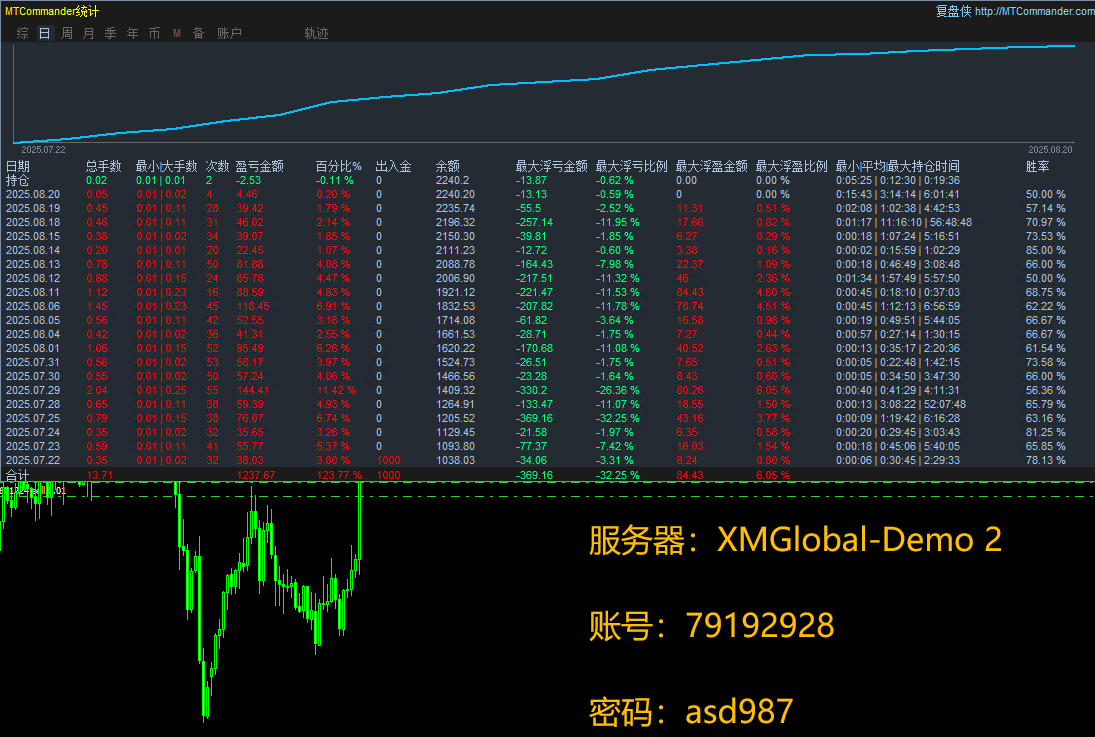Image resolution: width=1095 pixels, height=737 pixels.
Task: Select the 账户 account tab
Action: tap(229, 33)
